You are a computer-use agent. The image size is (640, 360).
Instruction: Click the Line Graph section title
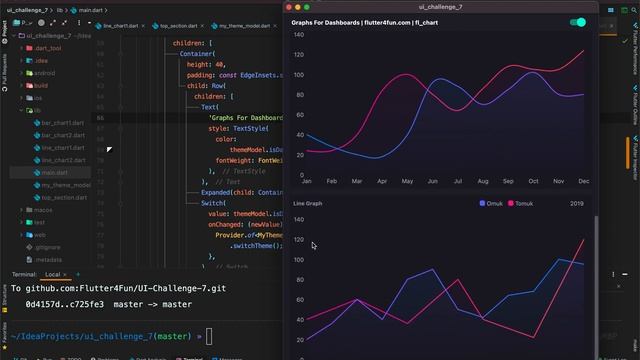(307, 203)
